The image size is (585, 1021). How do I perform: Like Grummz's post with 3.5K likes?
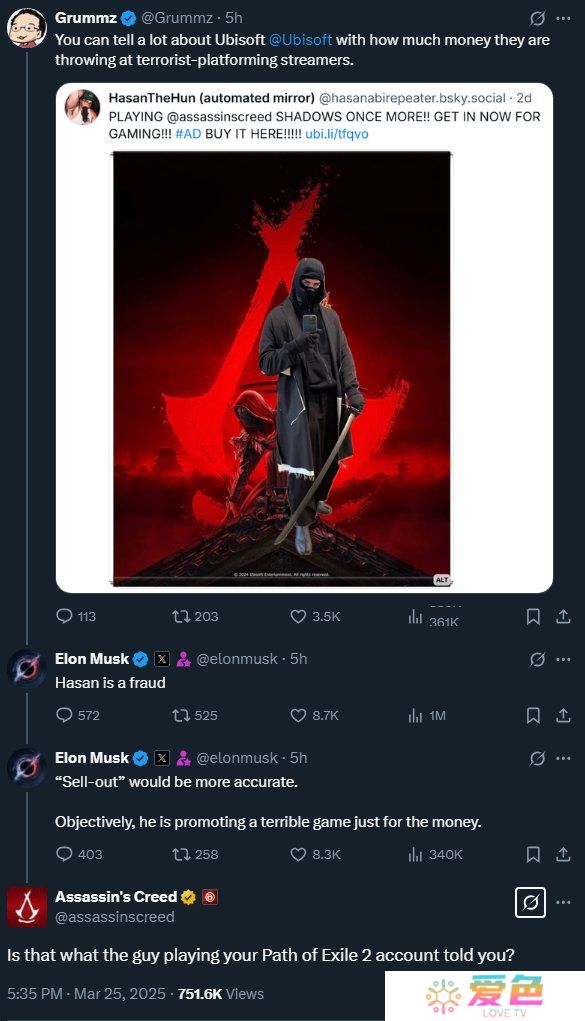298,616
